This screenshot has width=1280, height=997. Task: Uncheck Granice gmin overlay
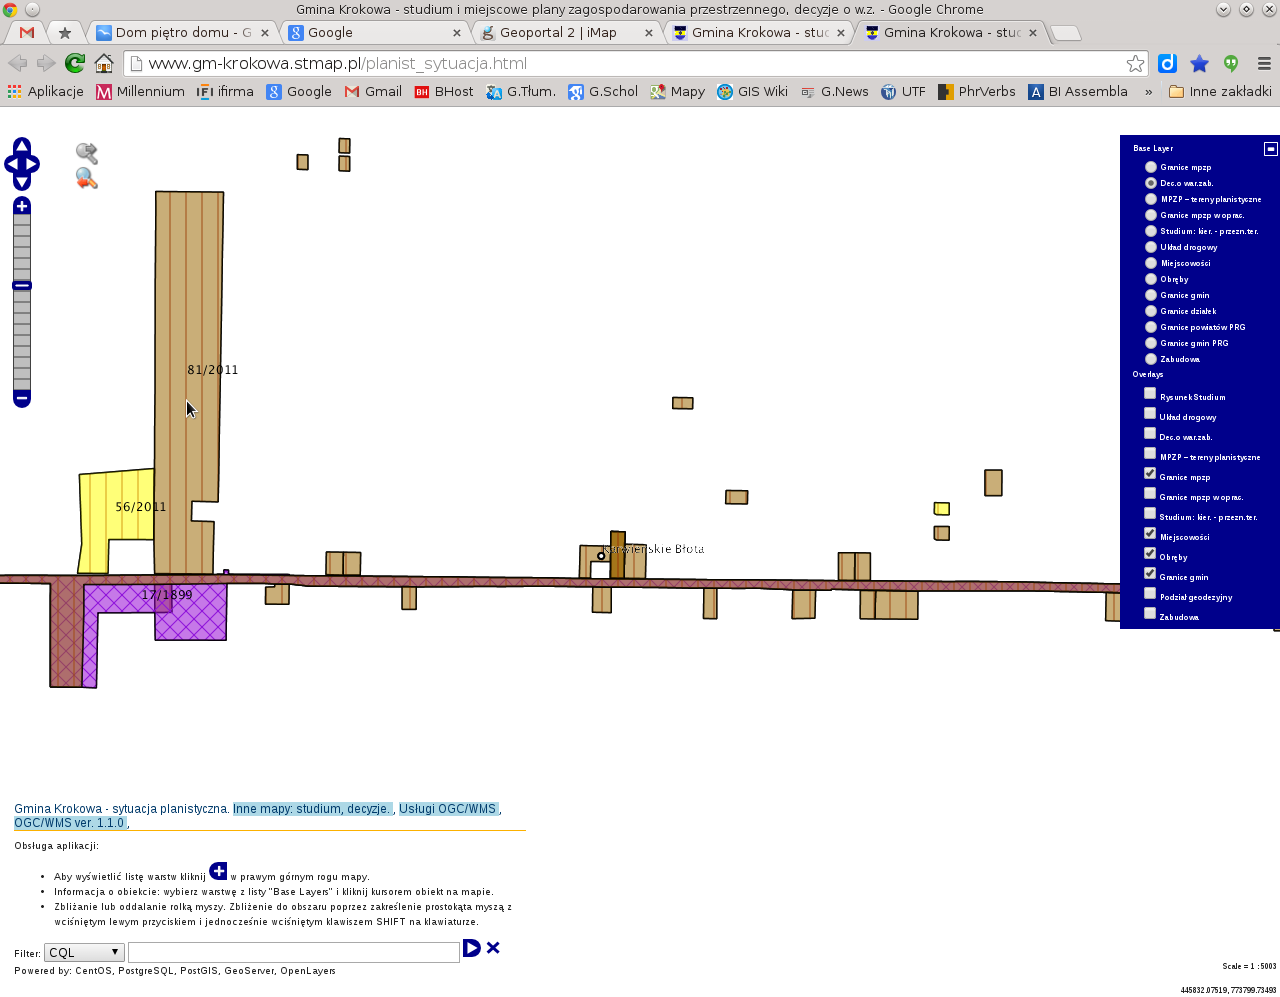[1150, 573]
